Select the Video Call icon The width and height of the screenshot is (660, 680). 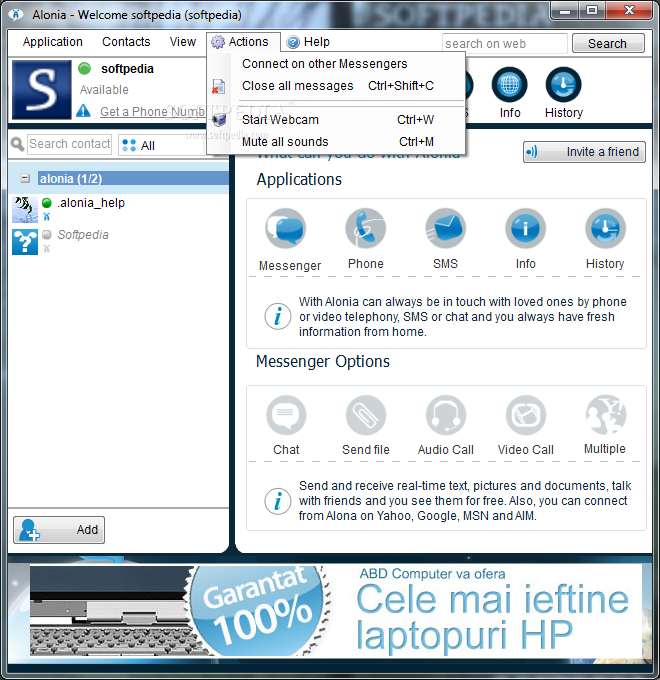click(525, 415)
